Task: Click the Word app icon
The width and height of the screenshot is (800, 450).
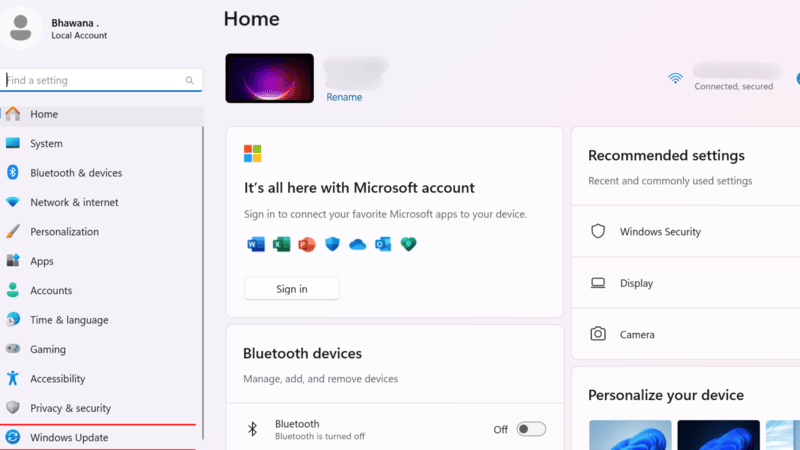Action: pyautogui.click(x=256, y=244)
